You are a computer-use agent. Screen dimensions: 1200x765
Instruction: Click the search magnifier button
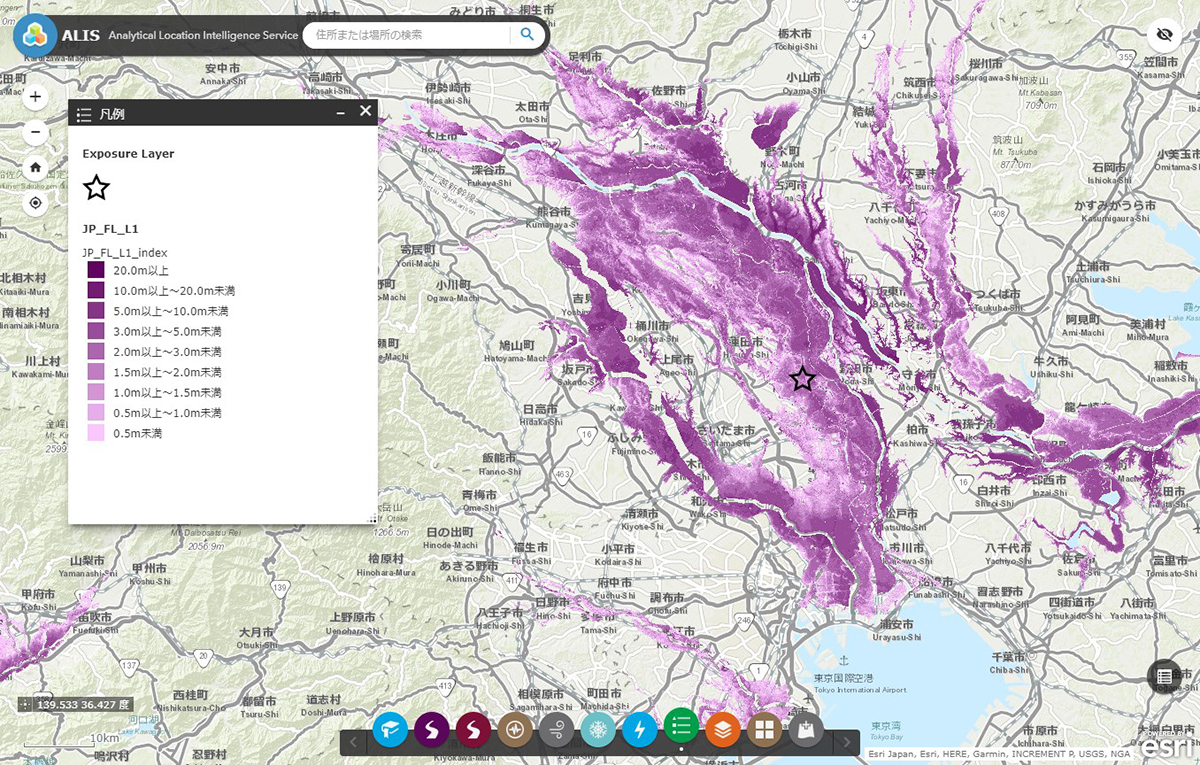(x=527, y=35)
